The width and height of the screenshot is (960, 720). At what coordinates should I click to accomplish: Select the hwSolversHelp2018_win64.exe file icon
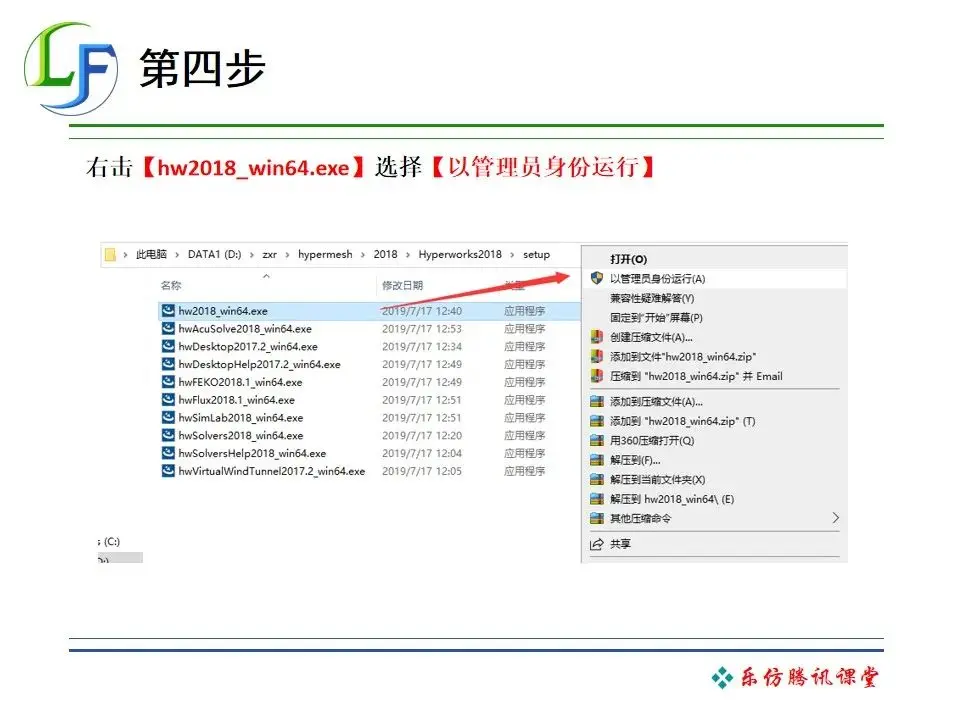pos(168,453)
